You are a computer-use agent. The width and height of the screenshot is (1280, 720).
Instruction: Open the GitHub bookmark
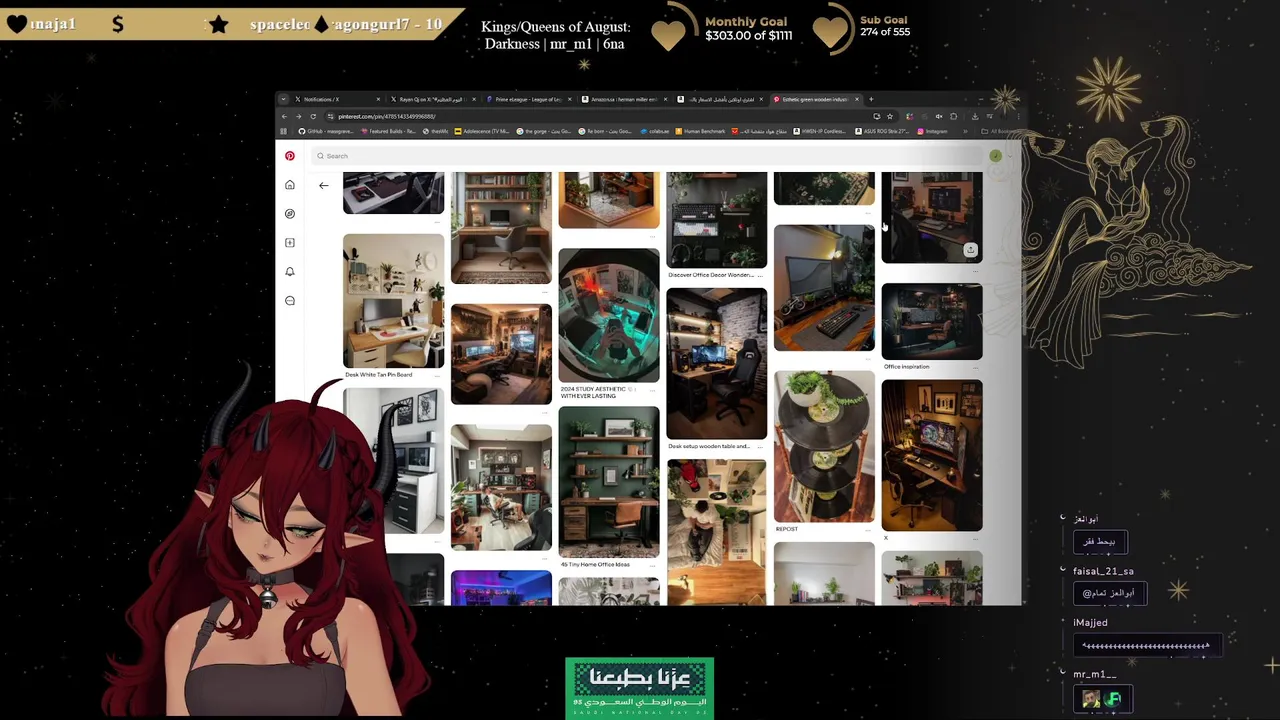325,131
